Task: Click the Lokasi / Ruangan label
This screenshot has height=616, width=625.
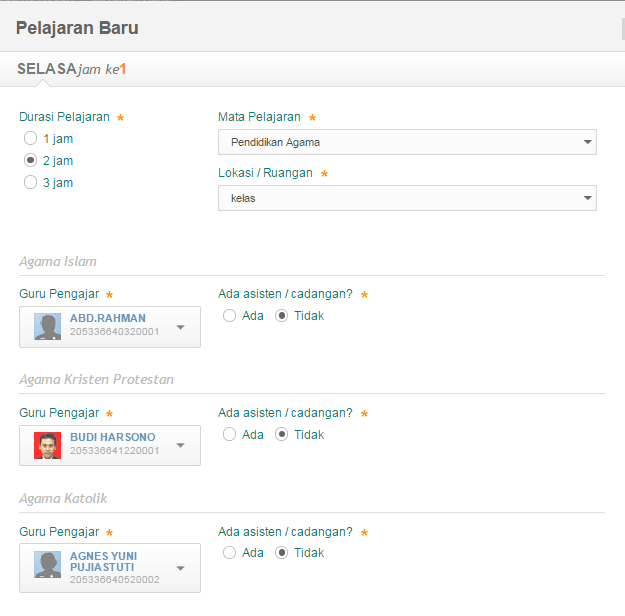Action: tap(265, 173)
